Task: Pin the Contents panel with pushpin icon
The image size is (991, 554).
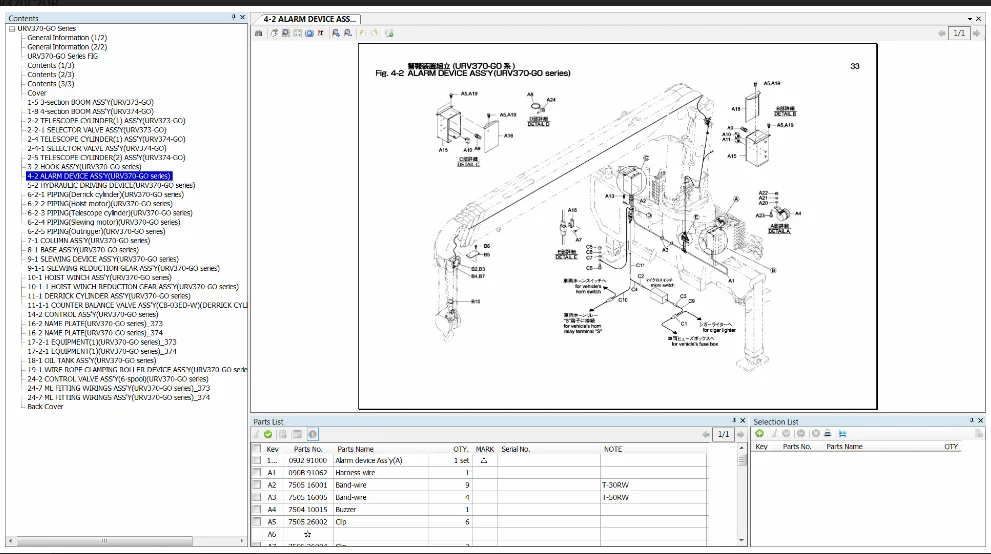Action: (233, 17)
